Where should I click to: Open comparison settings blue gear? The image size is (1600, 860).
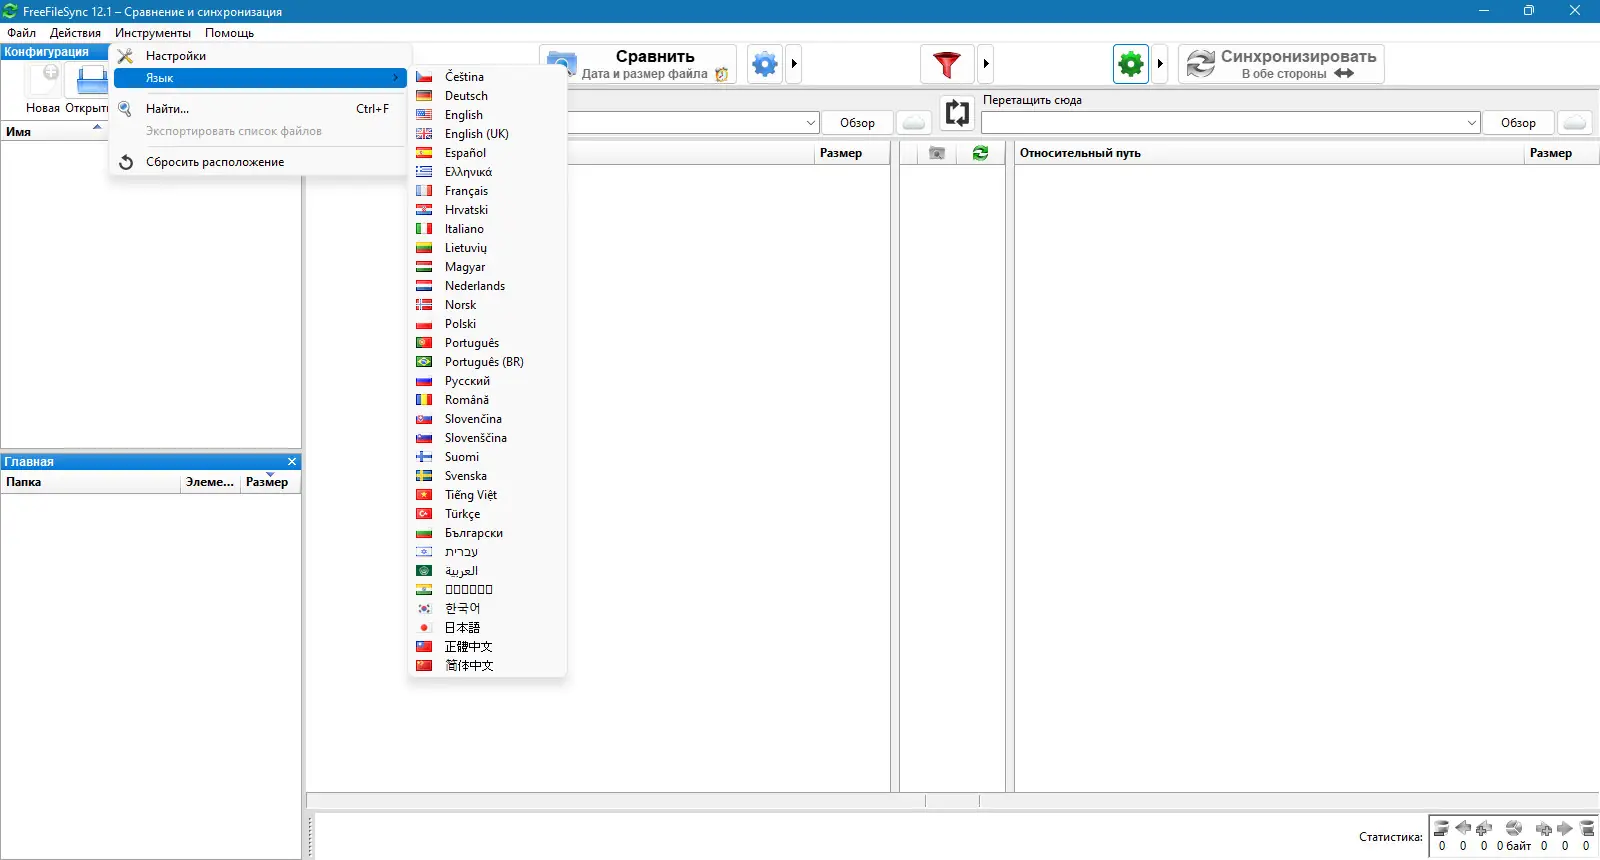[x=765, y=64]
